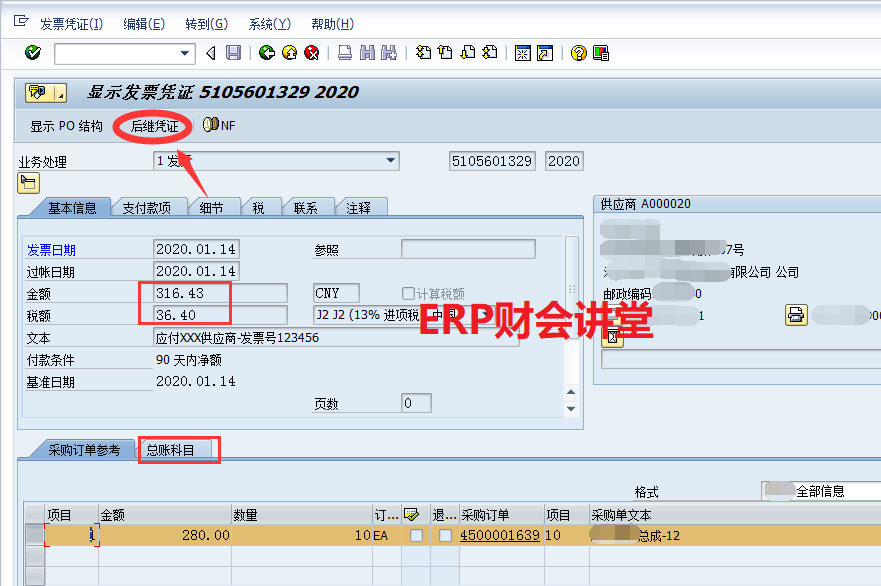Click the green Back arrow icon
This screenshot has width=881, height=586.
pos(267,53)
